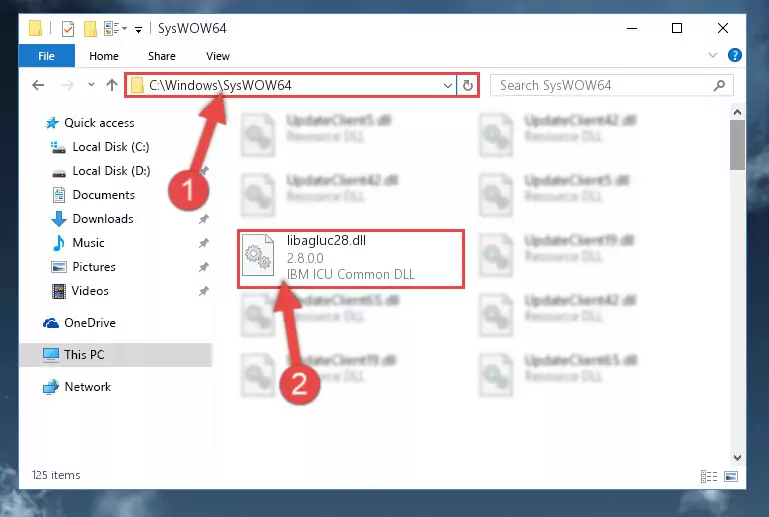The width and height of the screenshot is (769, 517).
Task: Minimize the SysWOW64 window
Action: tap(632, 28)
